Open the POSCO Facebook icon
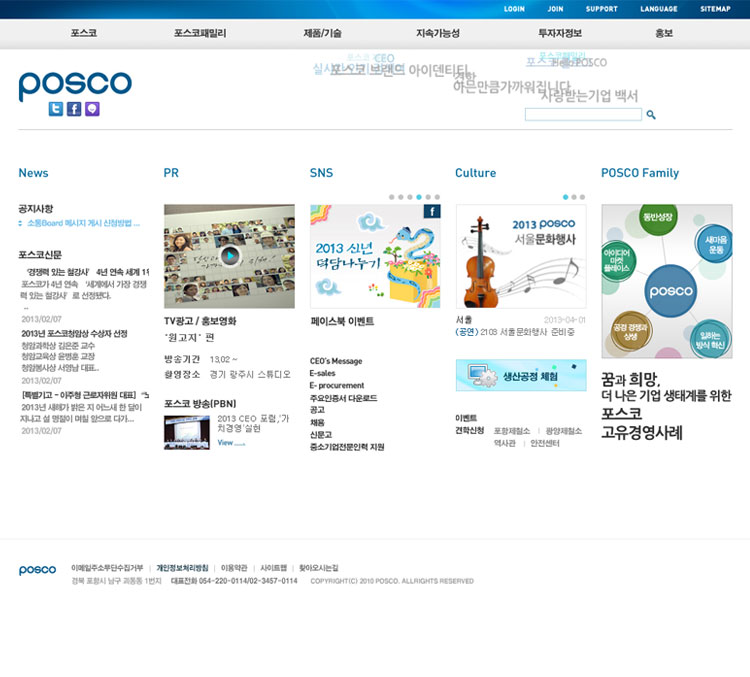750x677 pixels. coord(74,109)
